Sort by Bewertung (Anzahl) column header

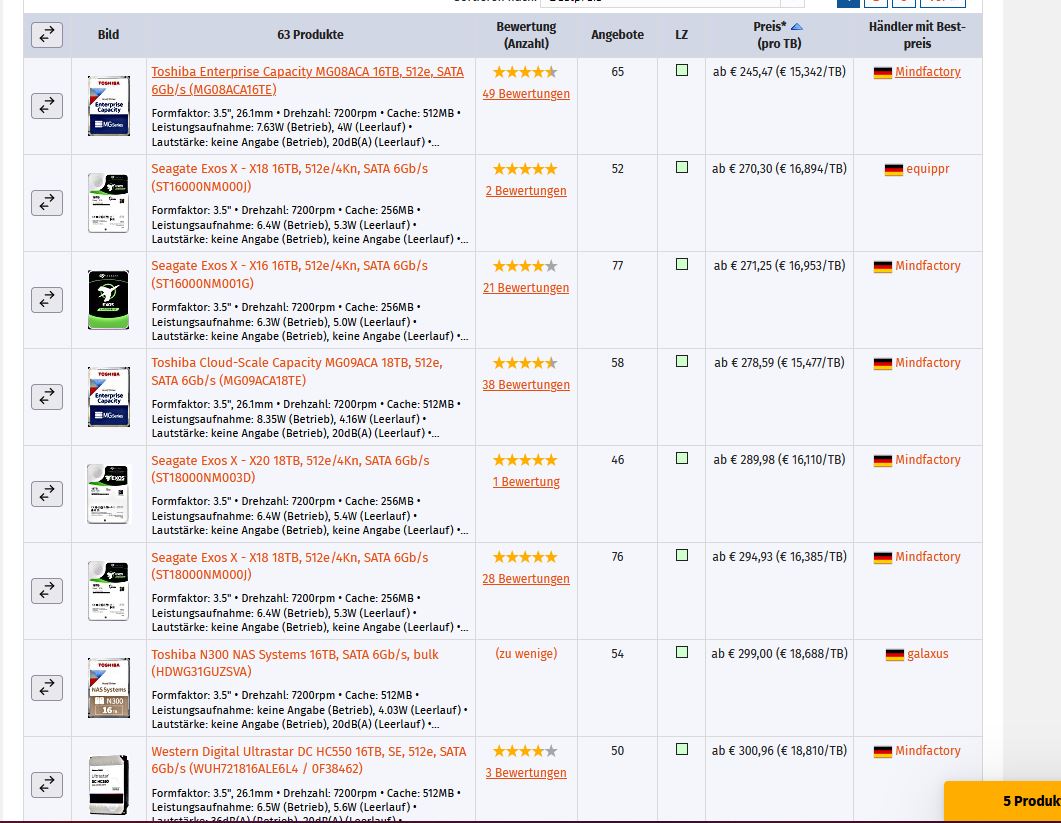(526, 35)
